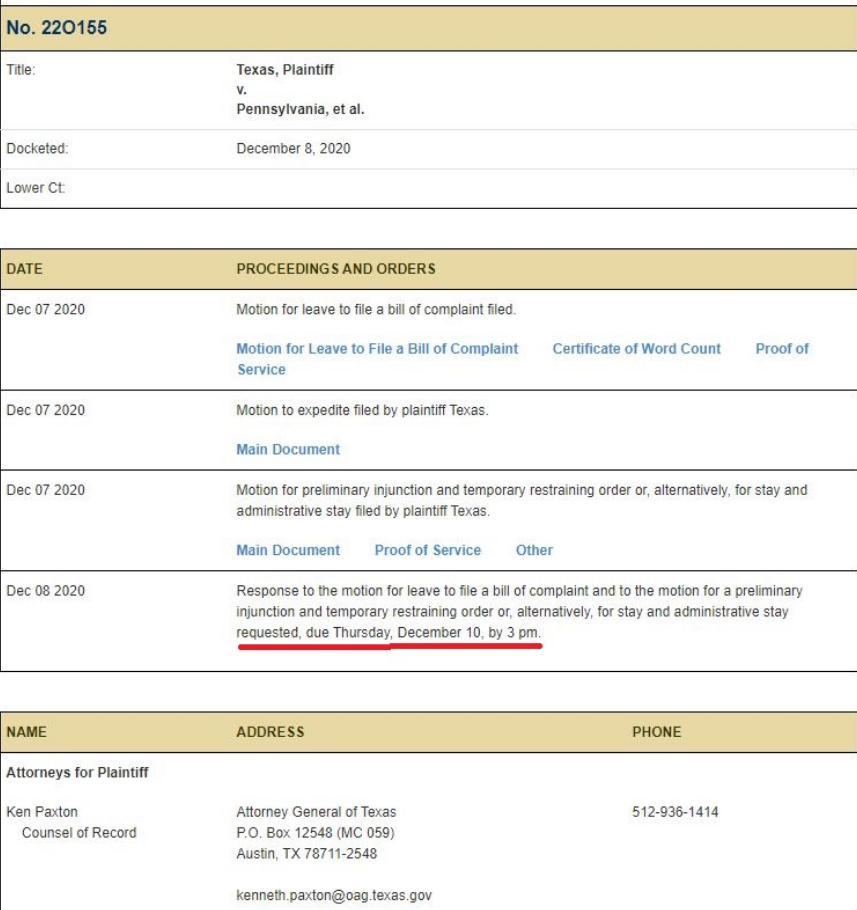This screenshot has width=857, height=910.
Task: Click the NAME column header
Action: [27, 732]
